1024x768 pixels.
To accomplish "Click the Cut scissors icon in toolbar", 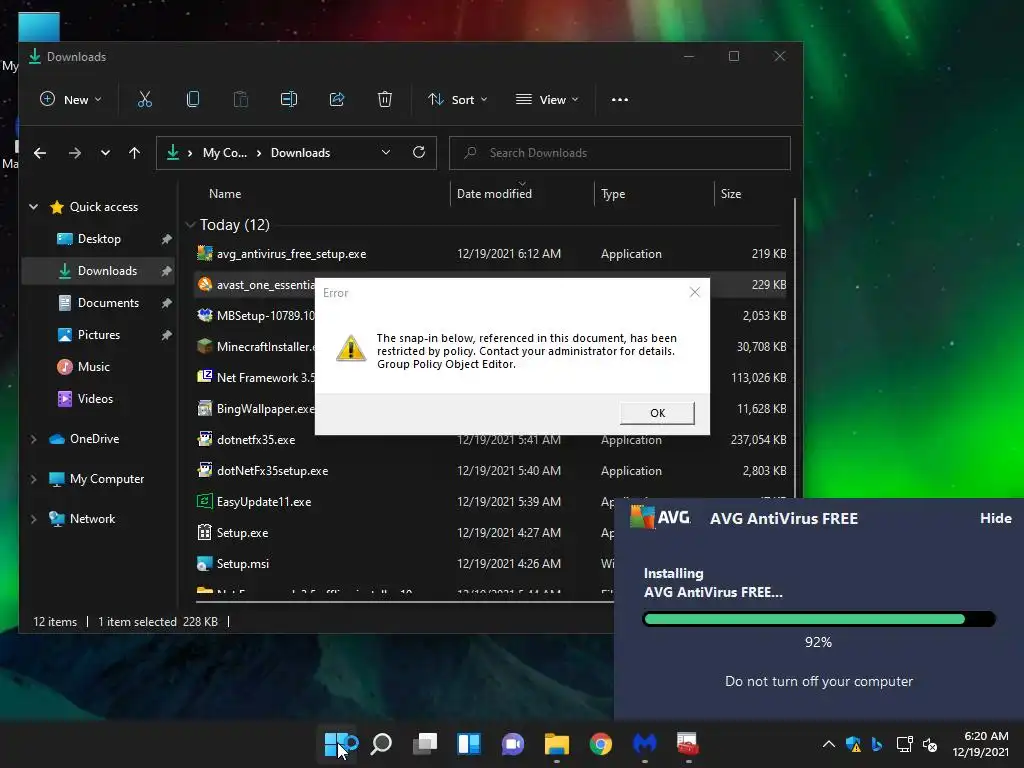I will point(144,99).
